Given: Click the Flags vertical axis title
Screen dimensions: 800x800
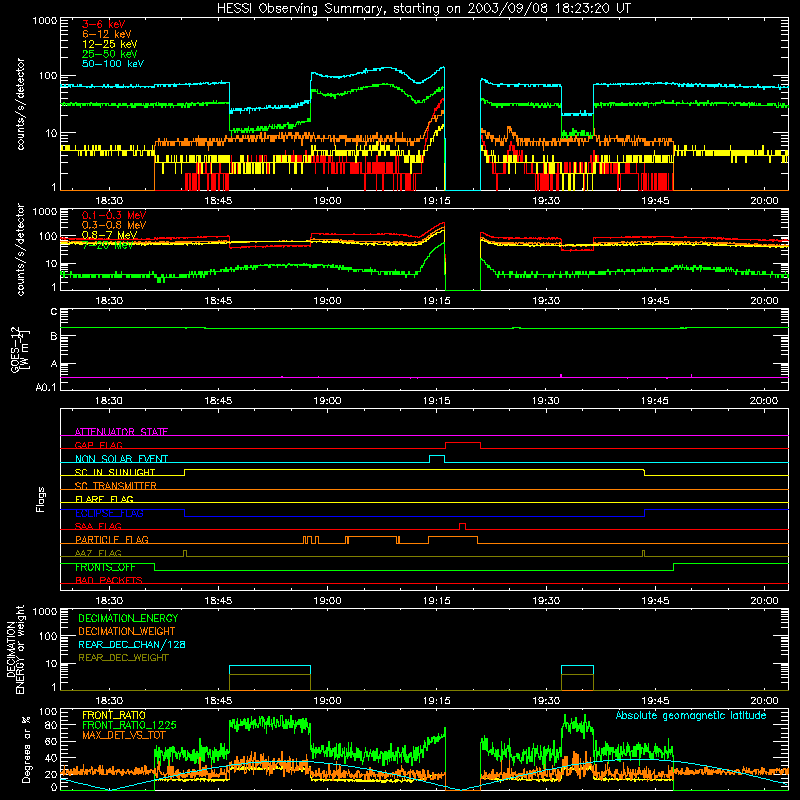Looking at the screenshot, I should click(41, 499).
